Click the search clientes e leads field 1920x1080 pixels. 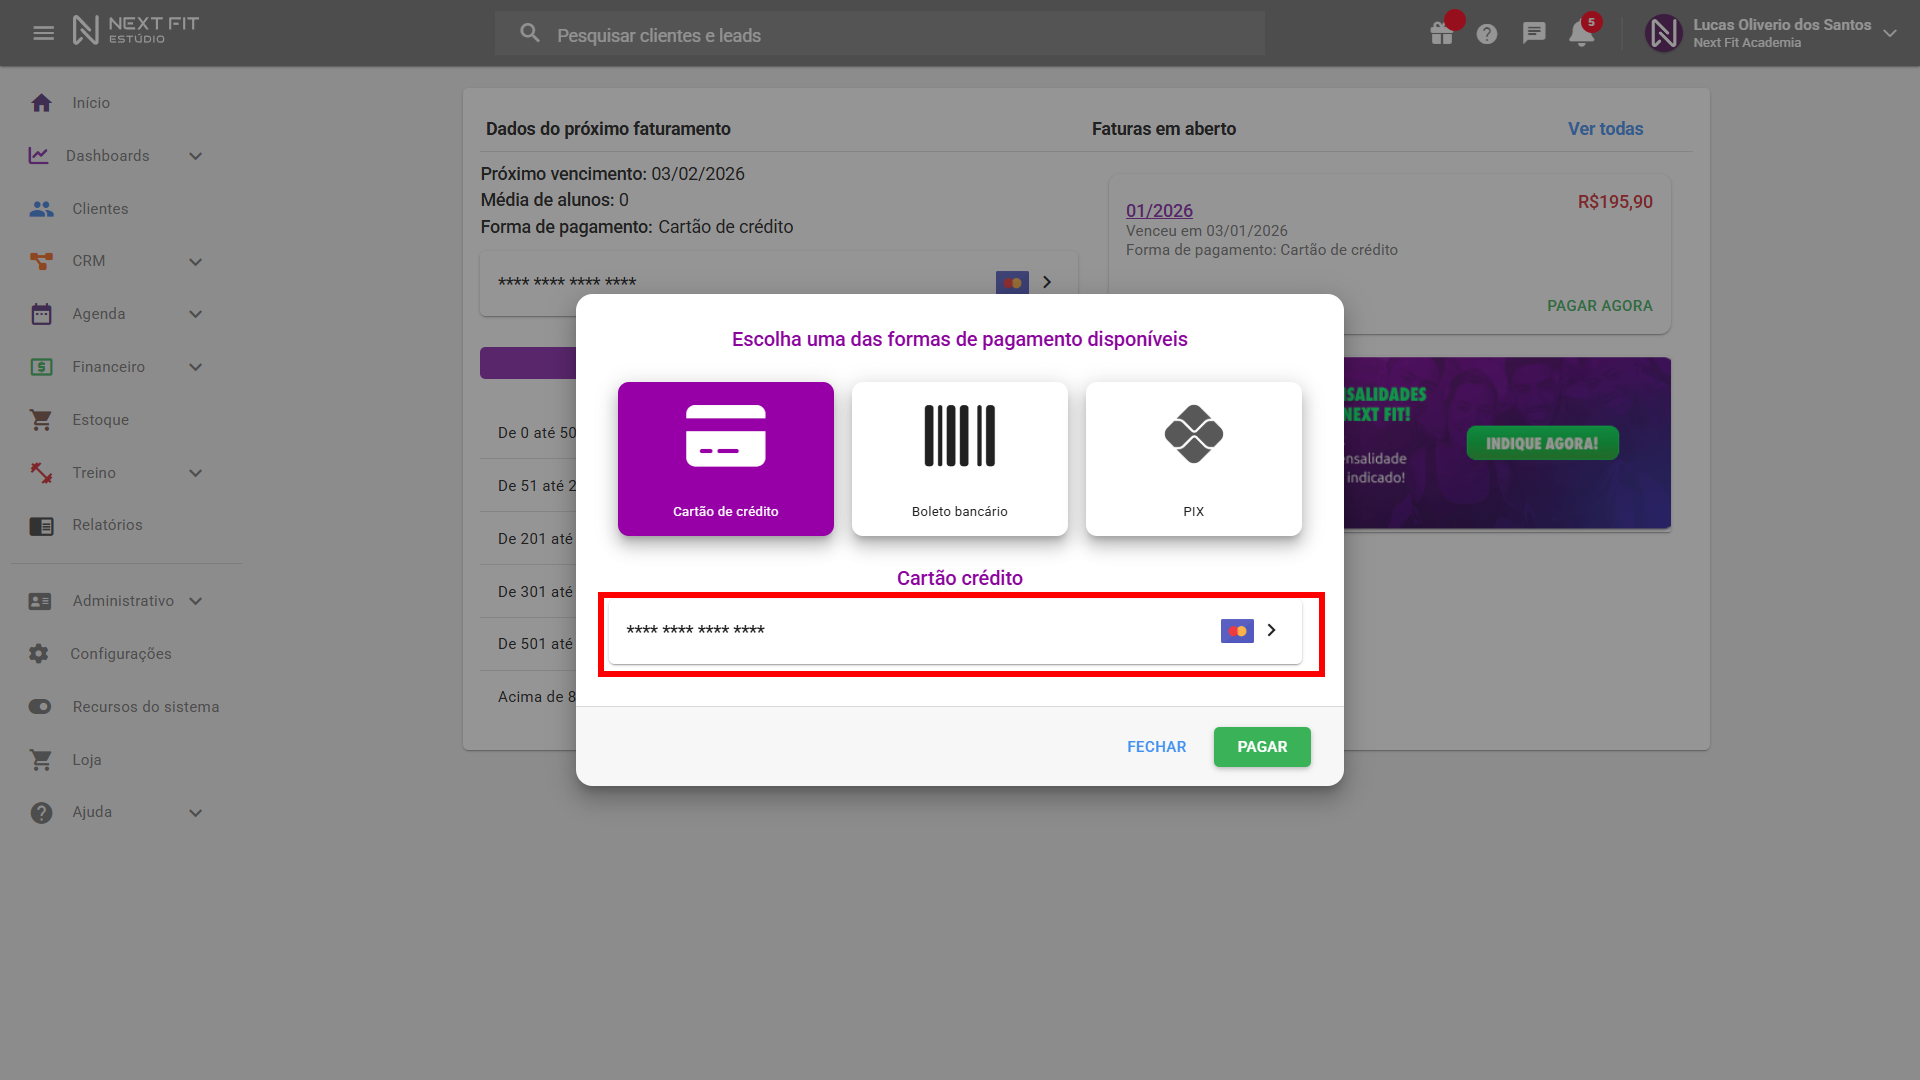(x=880, y=35)
